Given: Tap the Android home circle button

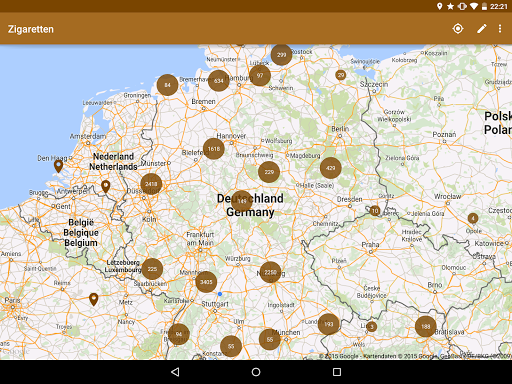Looking at the screenshot, I should [256, 372].
